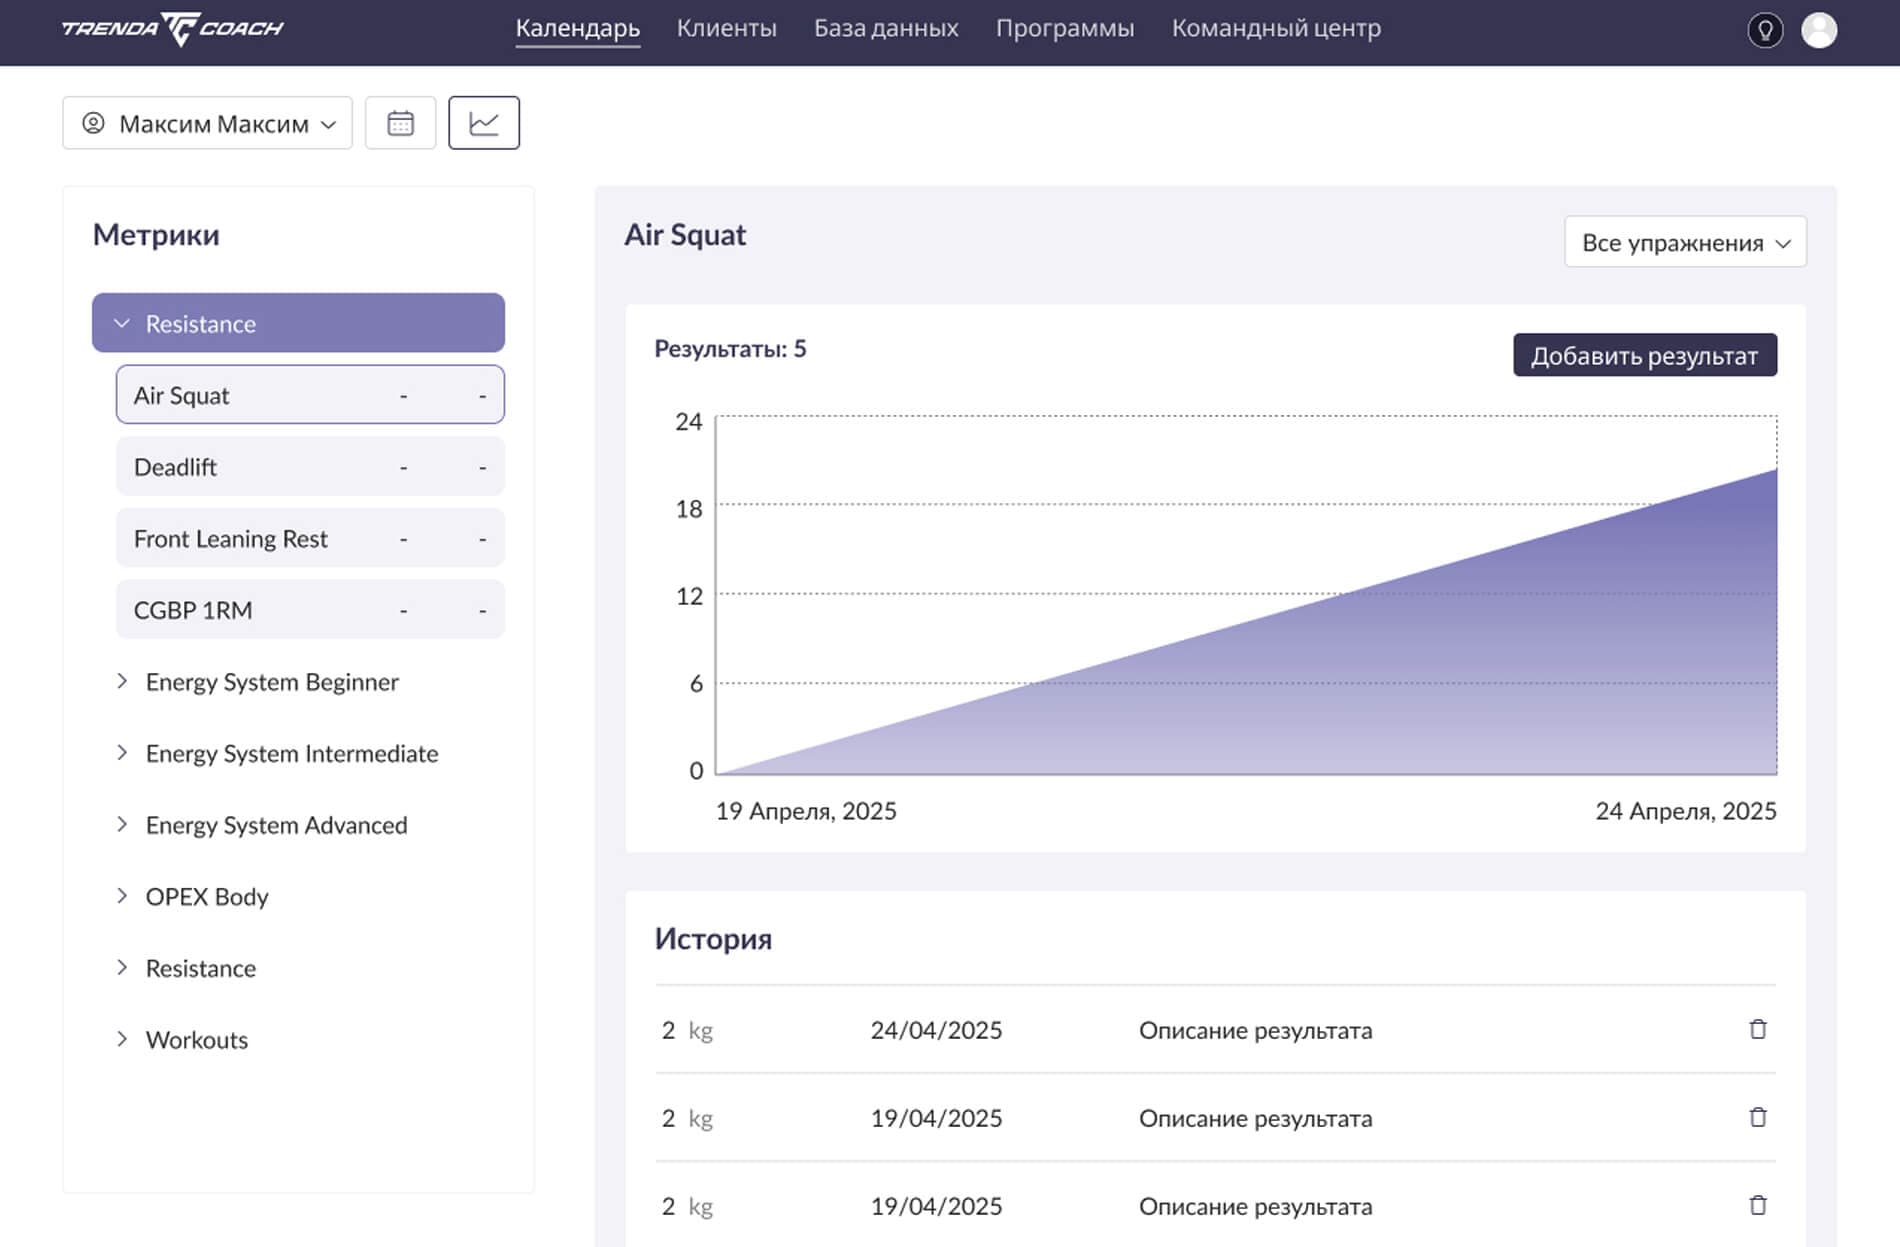This screenshot has height=1247, width=1900.
Task: Click the lightbulb tips icon
Action: pos(1765,30)
